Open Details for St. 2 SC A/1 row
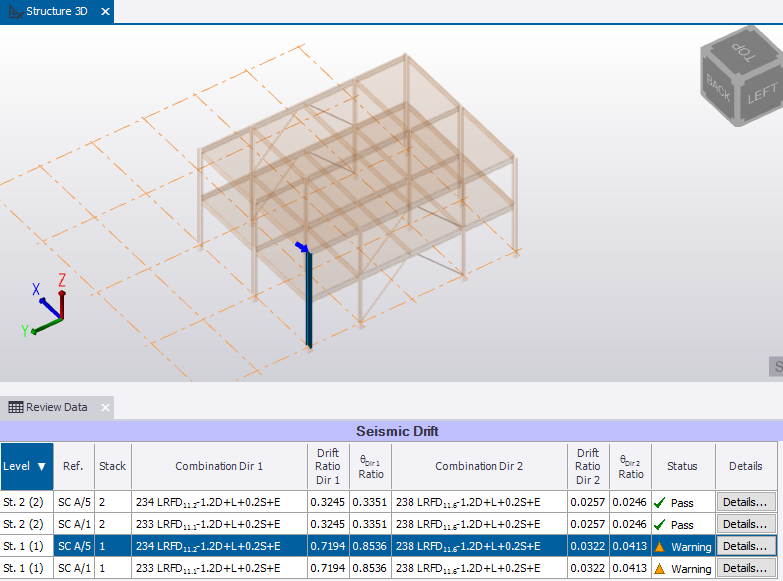This screenshot has width=783, height=581. pyautogui.click(x=746, y=524)
